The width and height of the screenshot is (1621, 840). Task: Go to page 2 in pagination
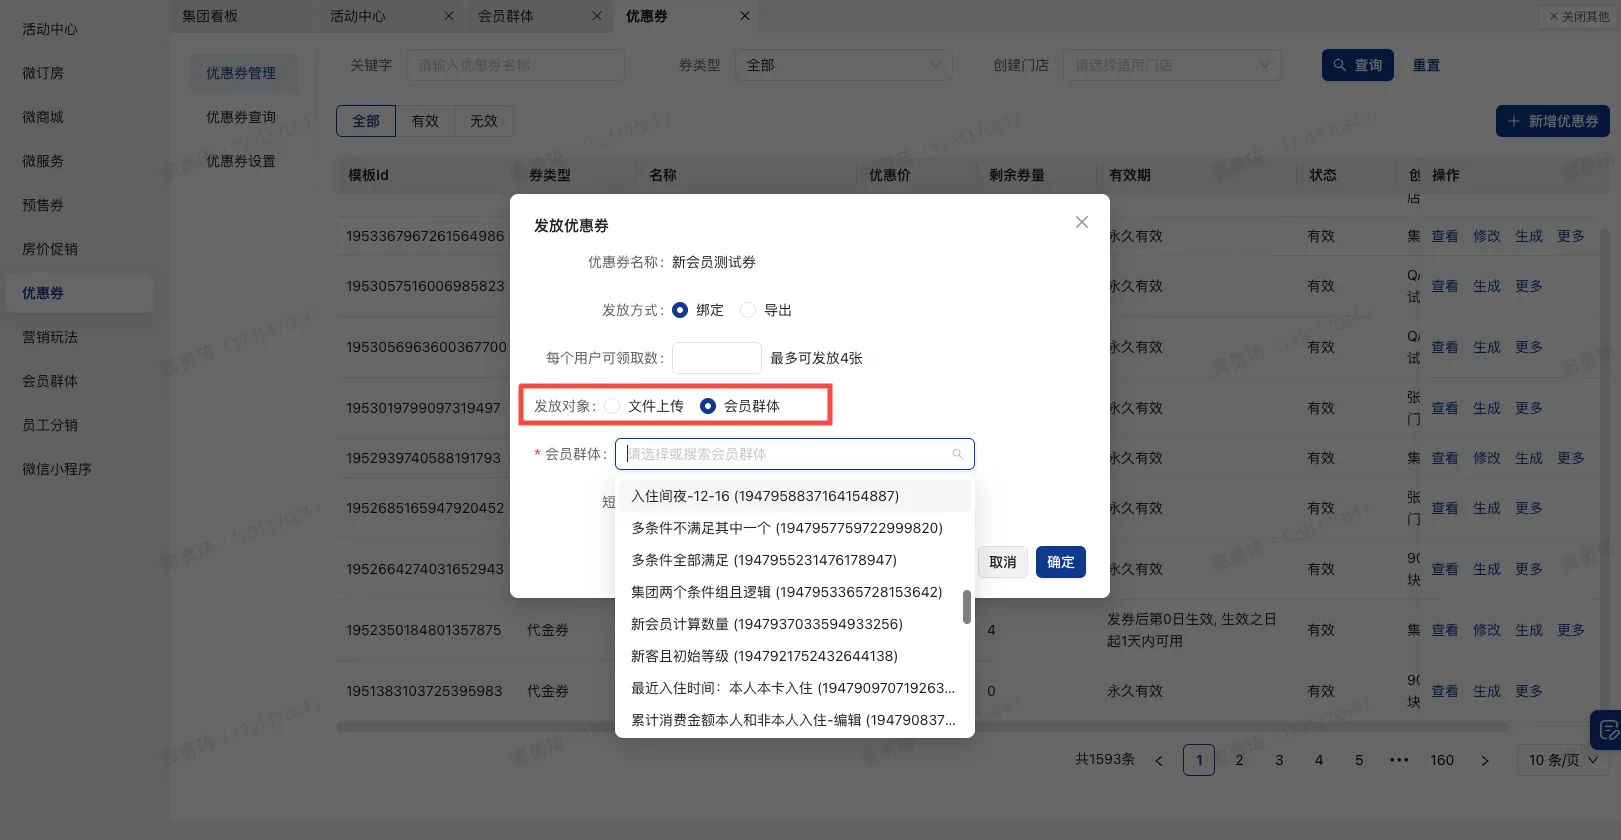pyautogui.click(x=1239, y=760)
